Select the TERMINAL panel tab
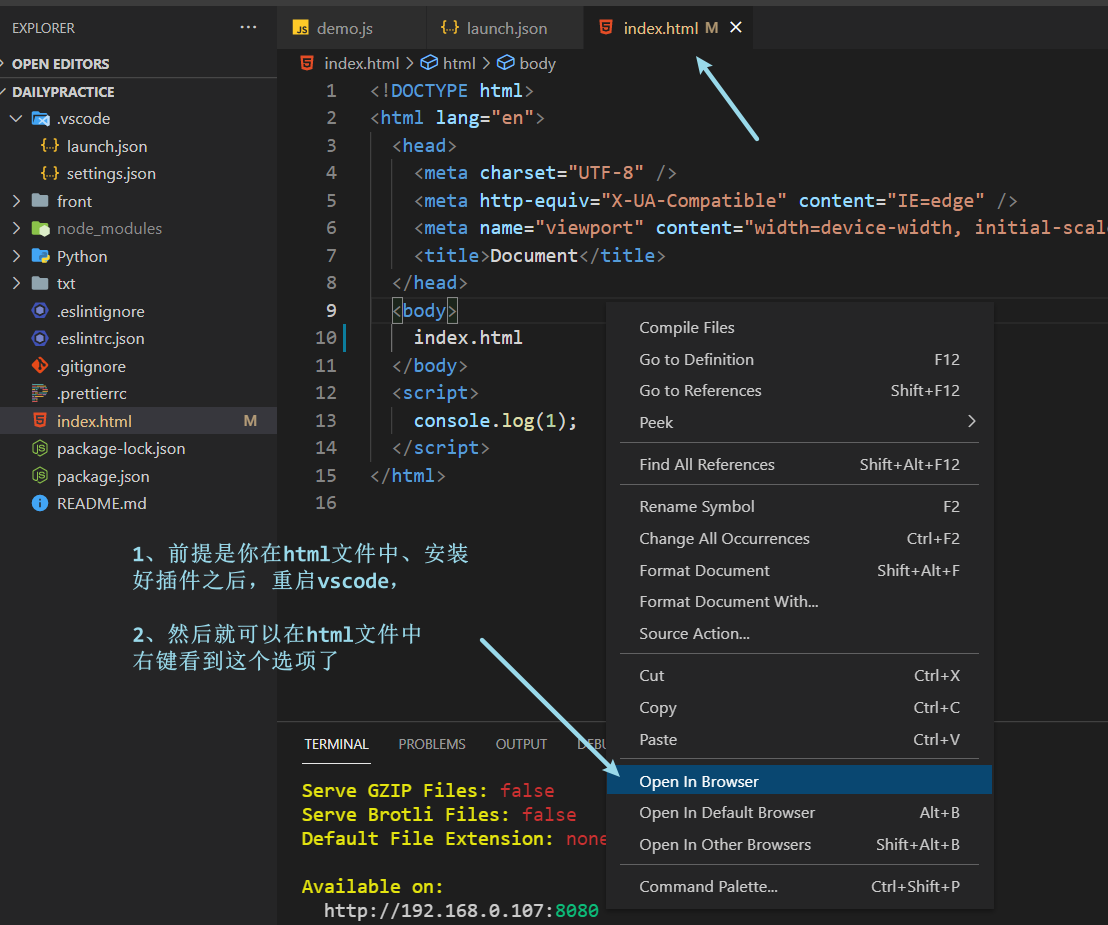The width and height of the screenshot is (1108, 925). [x=336, y=744]
